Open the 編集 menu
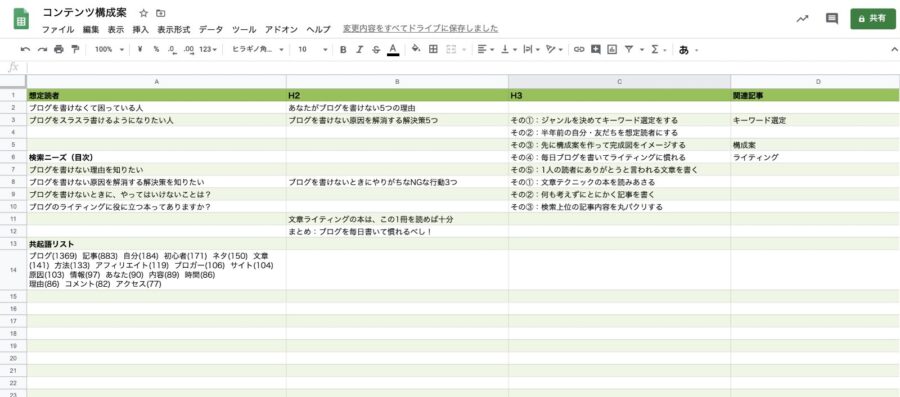The image size is (900, 397). pos(91,29)
